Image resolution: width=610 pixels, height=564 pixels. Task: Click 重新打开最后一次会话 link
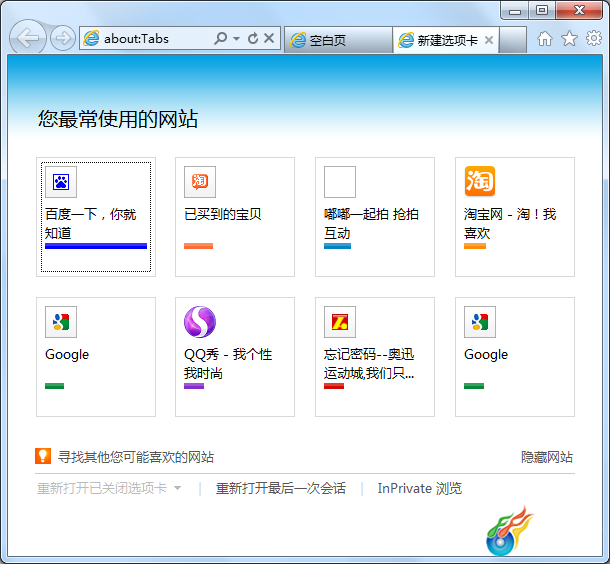(280, 488)
